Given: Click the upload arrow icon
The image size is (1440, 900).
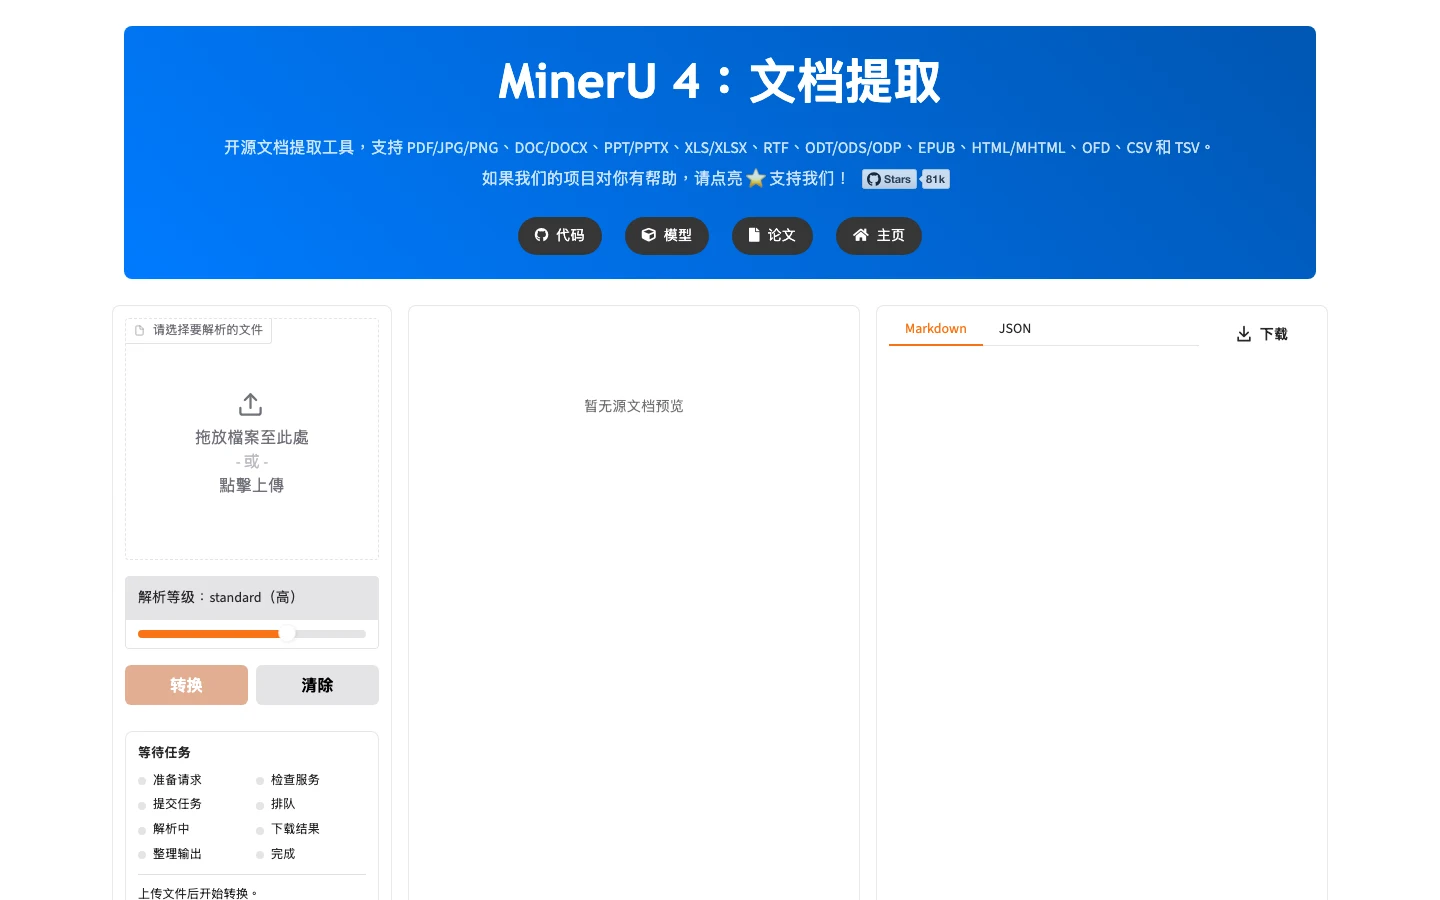Looking at the screenshot, I should (251, 404).
